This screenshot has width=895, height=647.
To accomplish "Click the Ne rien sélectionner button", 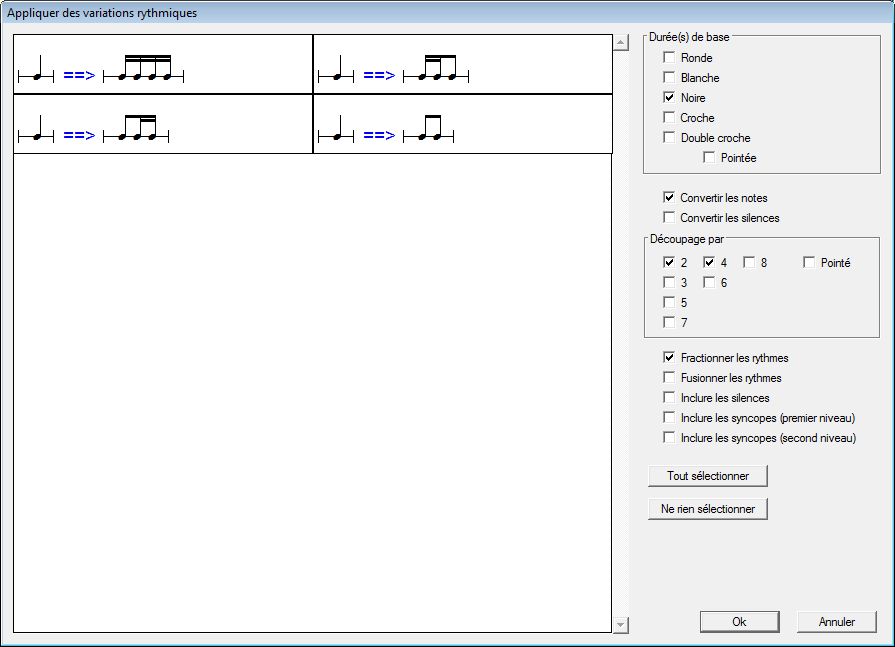I will click(x=708, y=509).
